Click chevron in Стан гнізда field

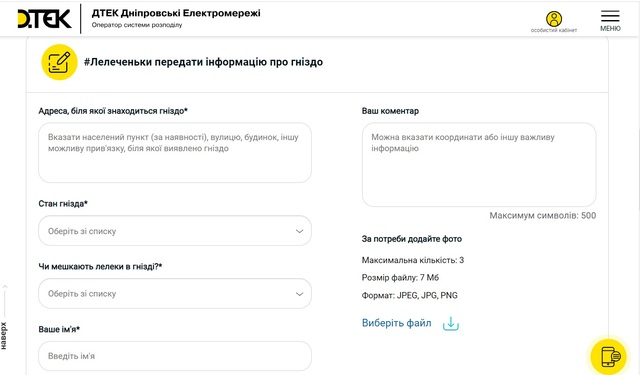[x=299, y=231]
